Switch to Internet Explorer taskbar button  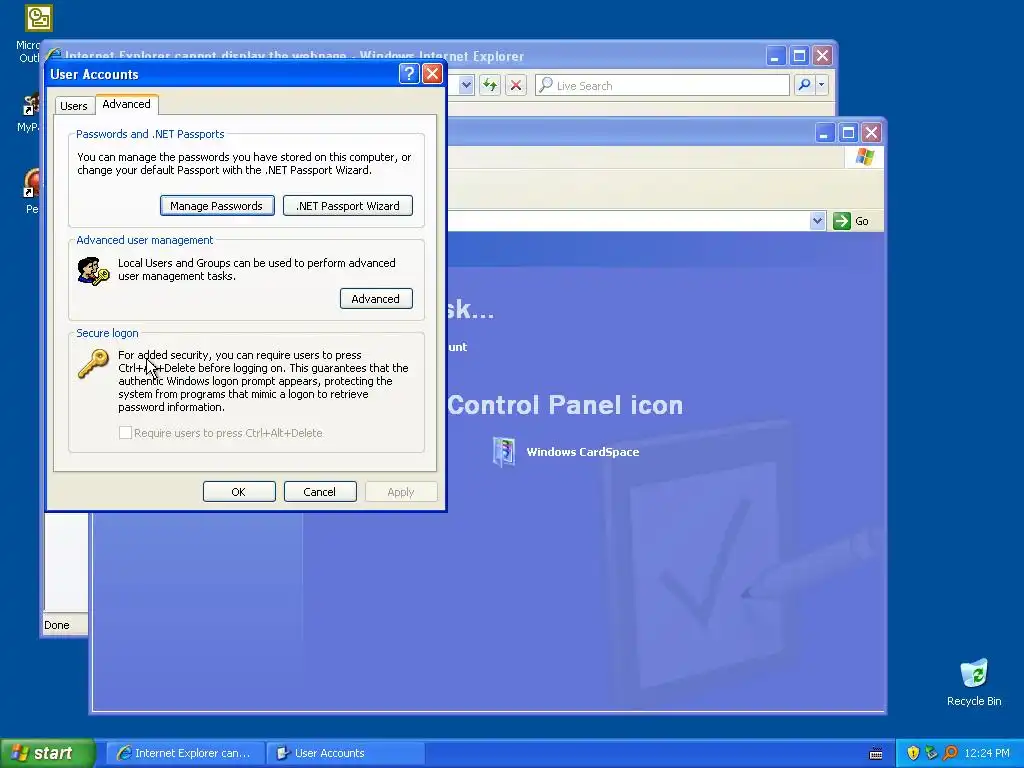pyautogui.click(x=186, y=753)
